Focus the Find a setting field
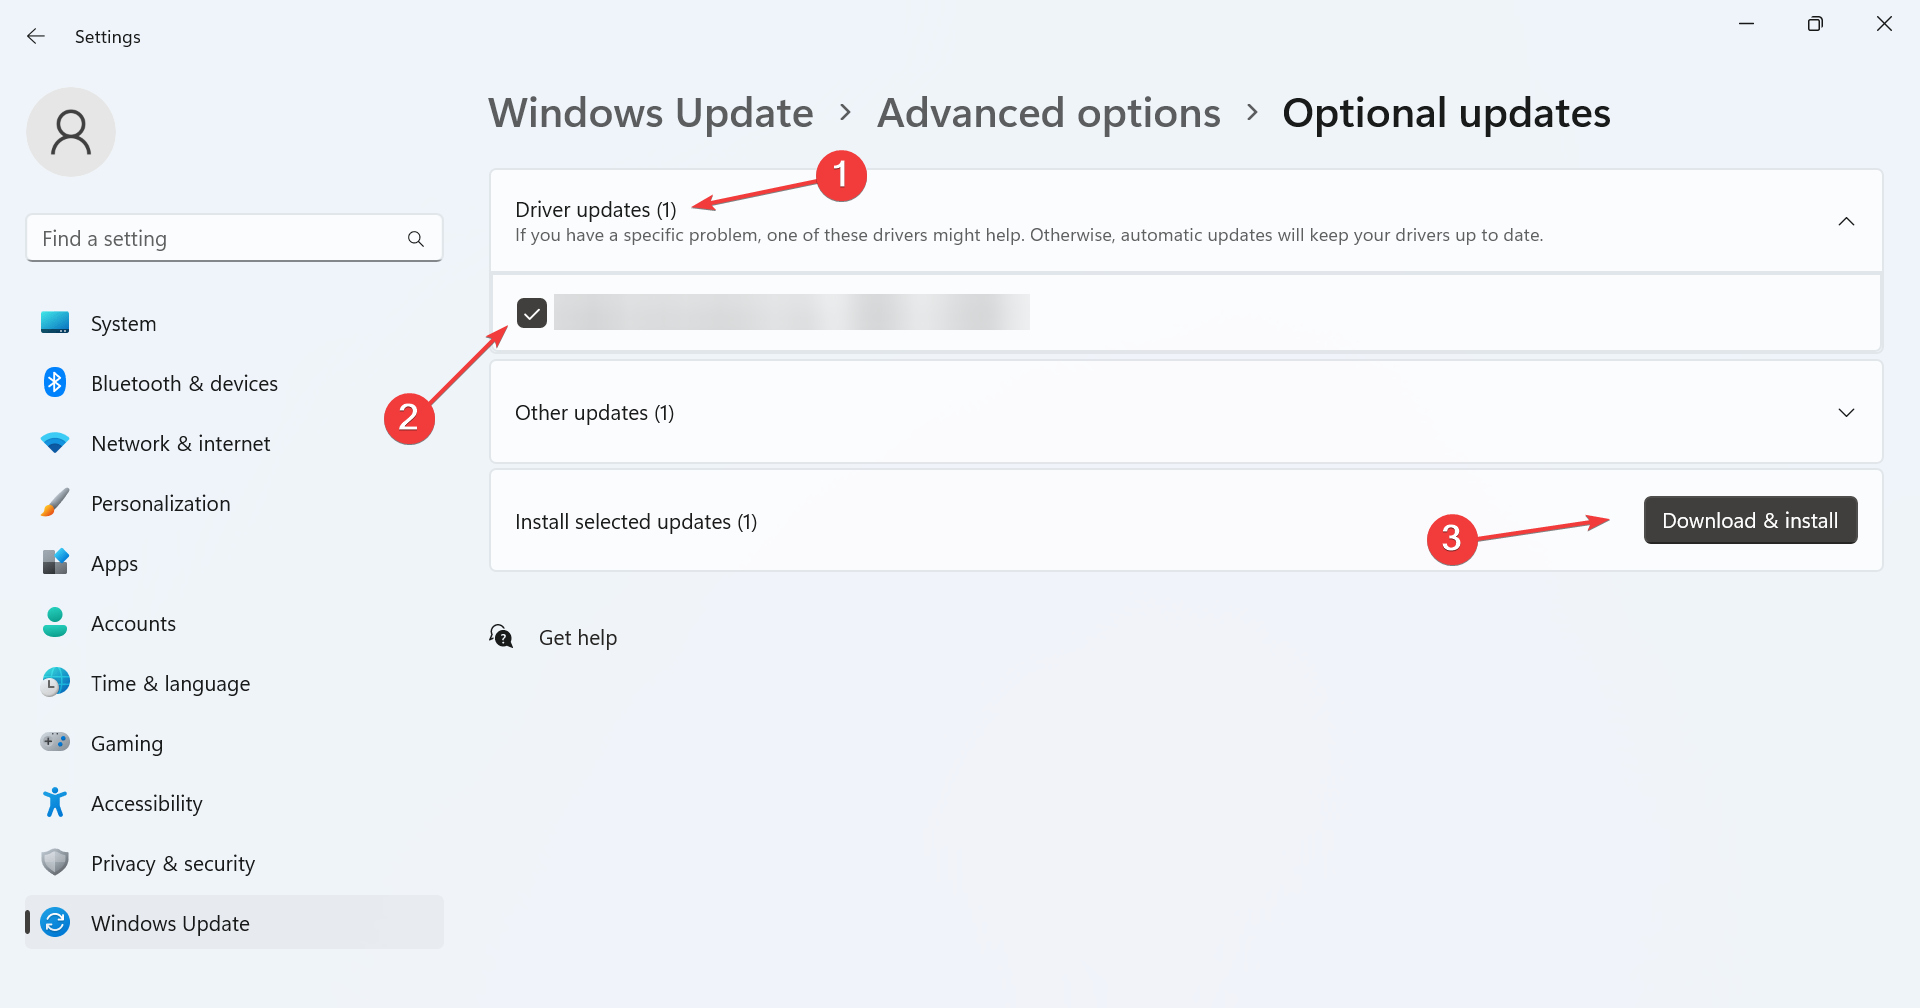The height and width of the screenshot is (1008, 1920). coord(234,238)
